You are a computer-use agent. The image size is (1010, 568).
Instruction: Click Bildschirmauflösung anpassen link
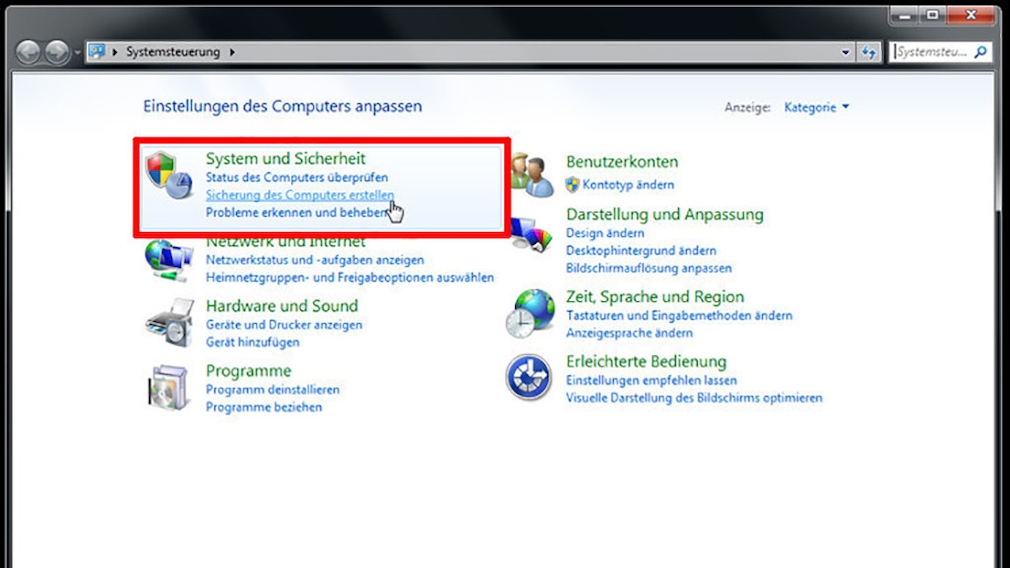(x=649, y=268)
